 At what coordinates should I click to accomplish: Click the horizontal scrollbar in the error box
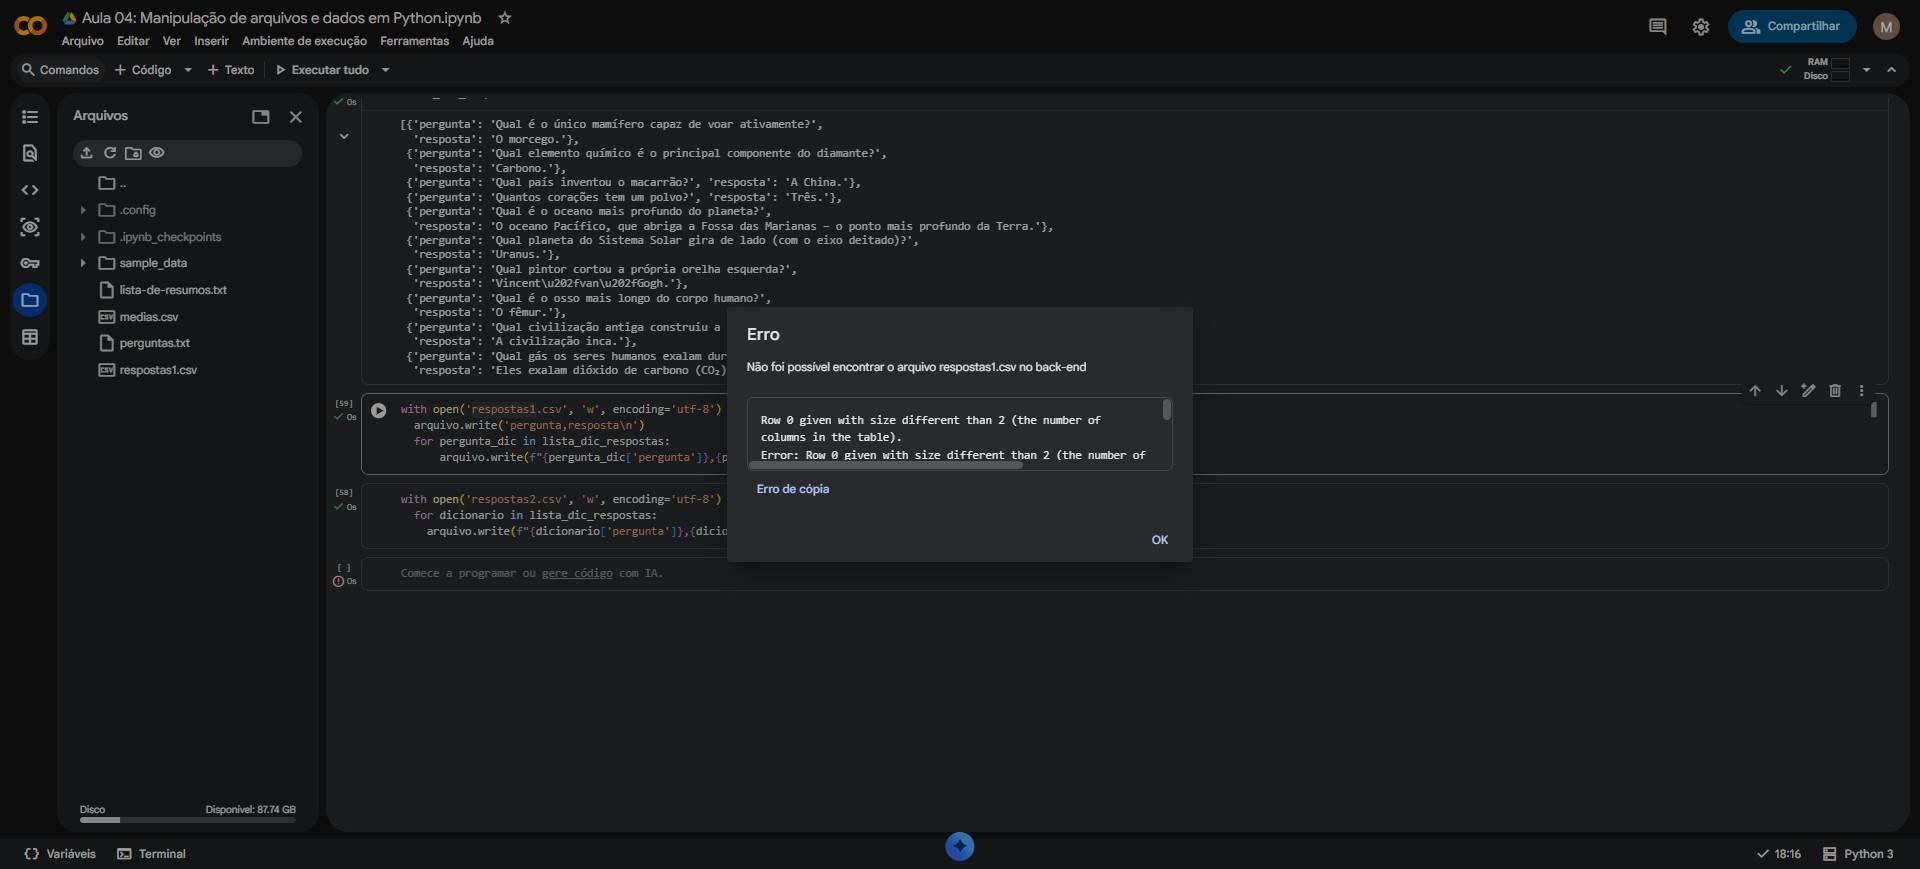point(886,465)
